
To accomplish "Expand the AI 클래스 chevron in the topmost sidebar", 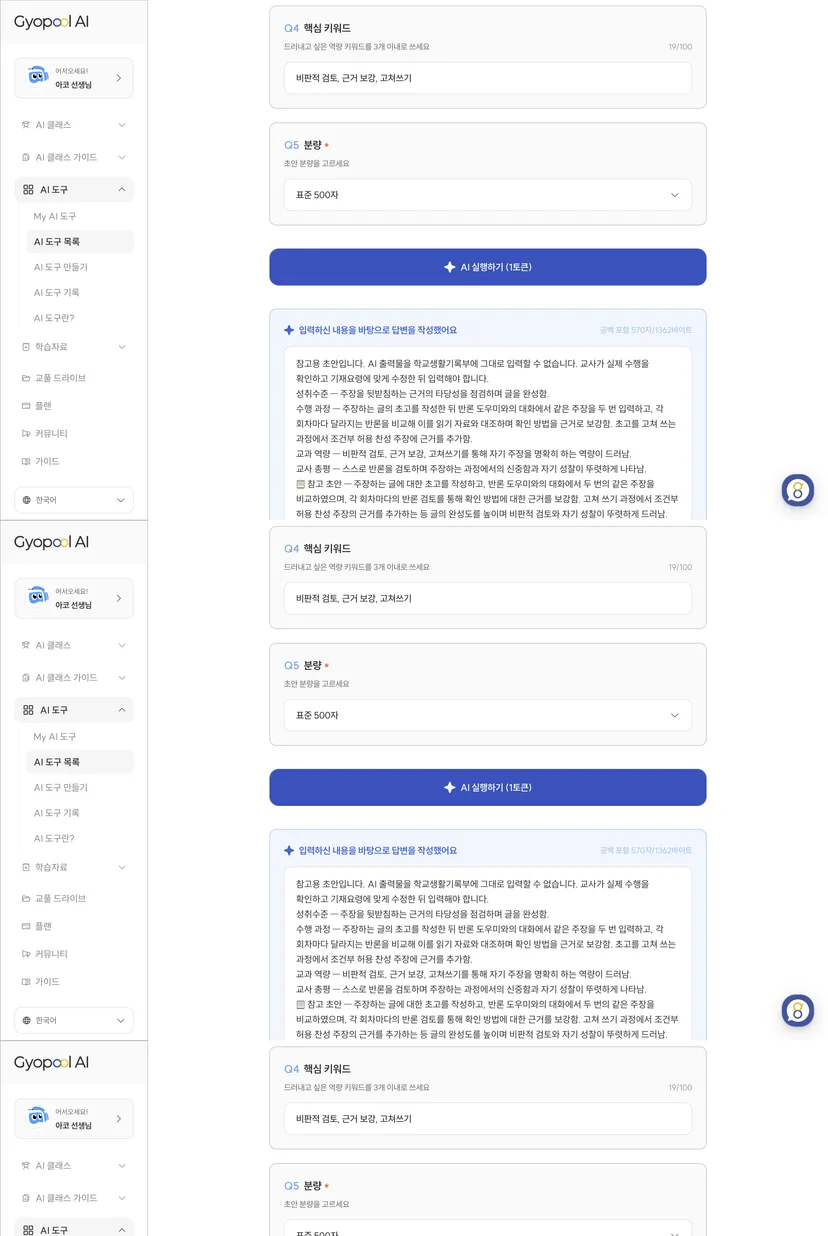I will tap(122, 125).
